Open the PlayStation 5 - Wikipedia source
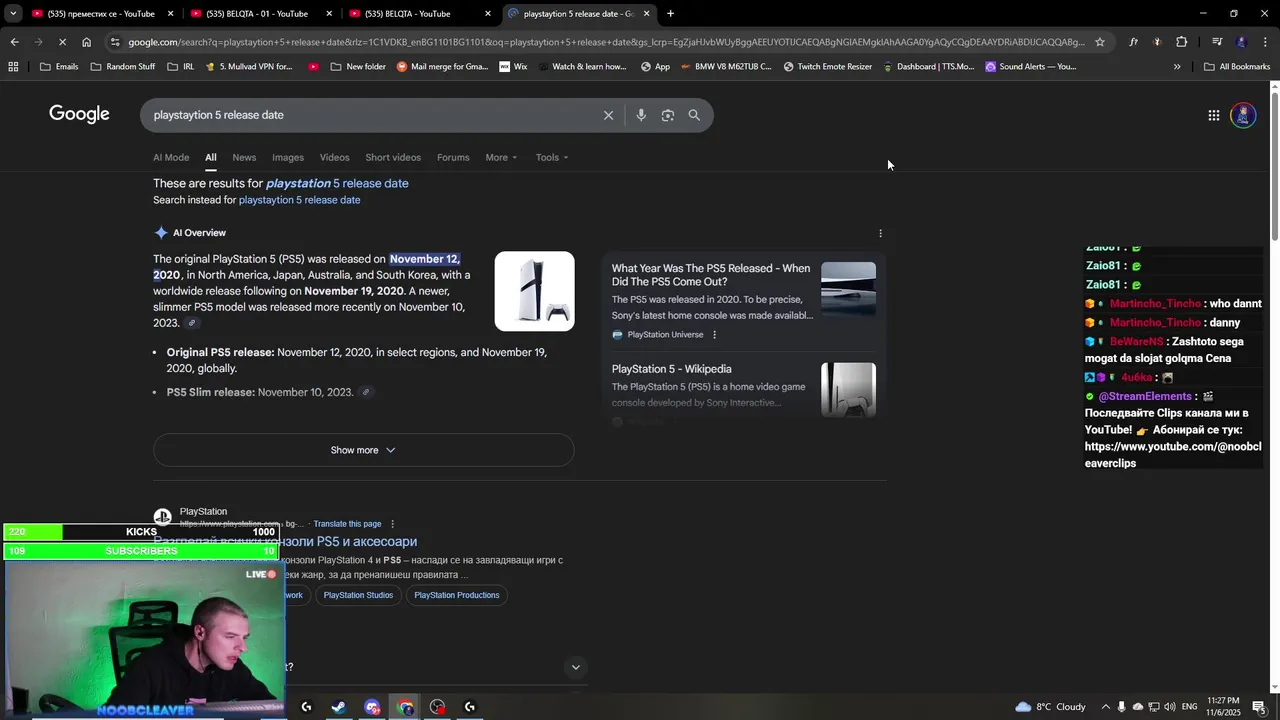The image size is (1280, 720). click(671, 369)
